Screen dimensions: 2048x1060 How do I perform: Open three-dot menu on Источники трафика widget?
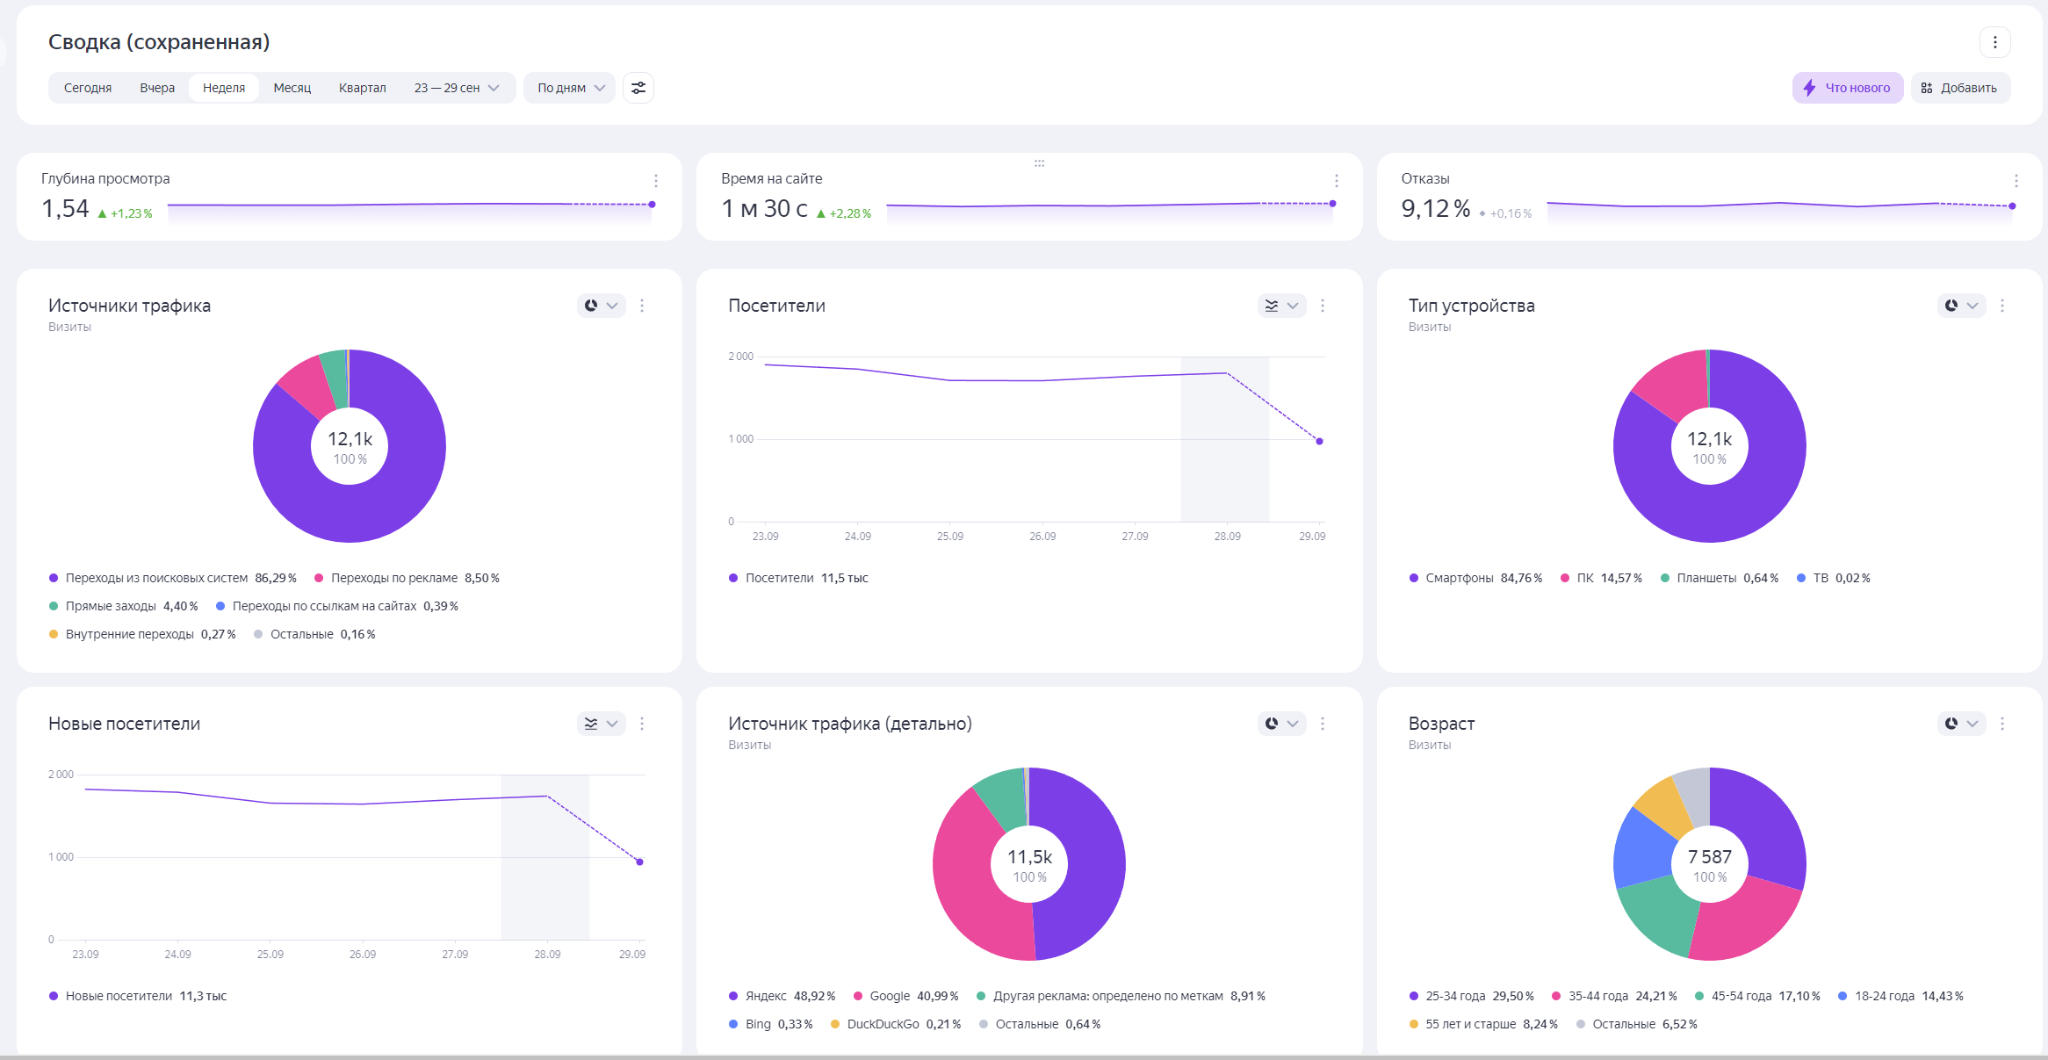click(642, 306)
